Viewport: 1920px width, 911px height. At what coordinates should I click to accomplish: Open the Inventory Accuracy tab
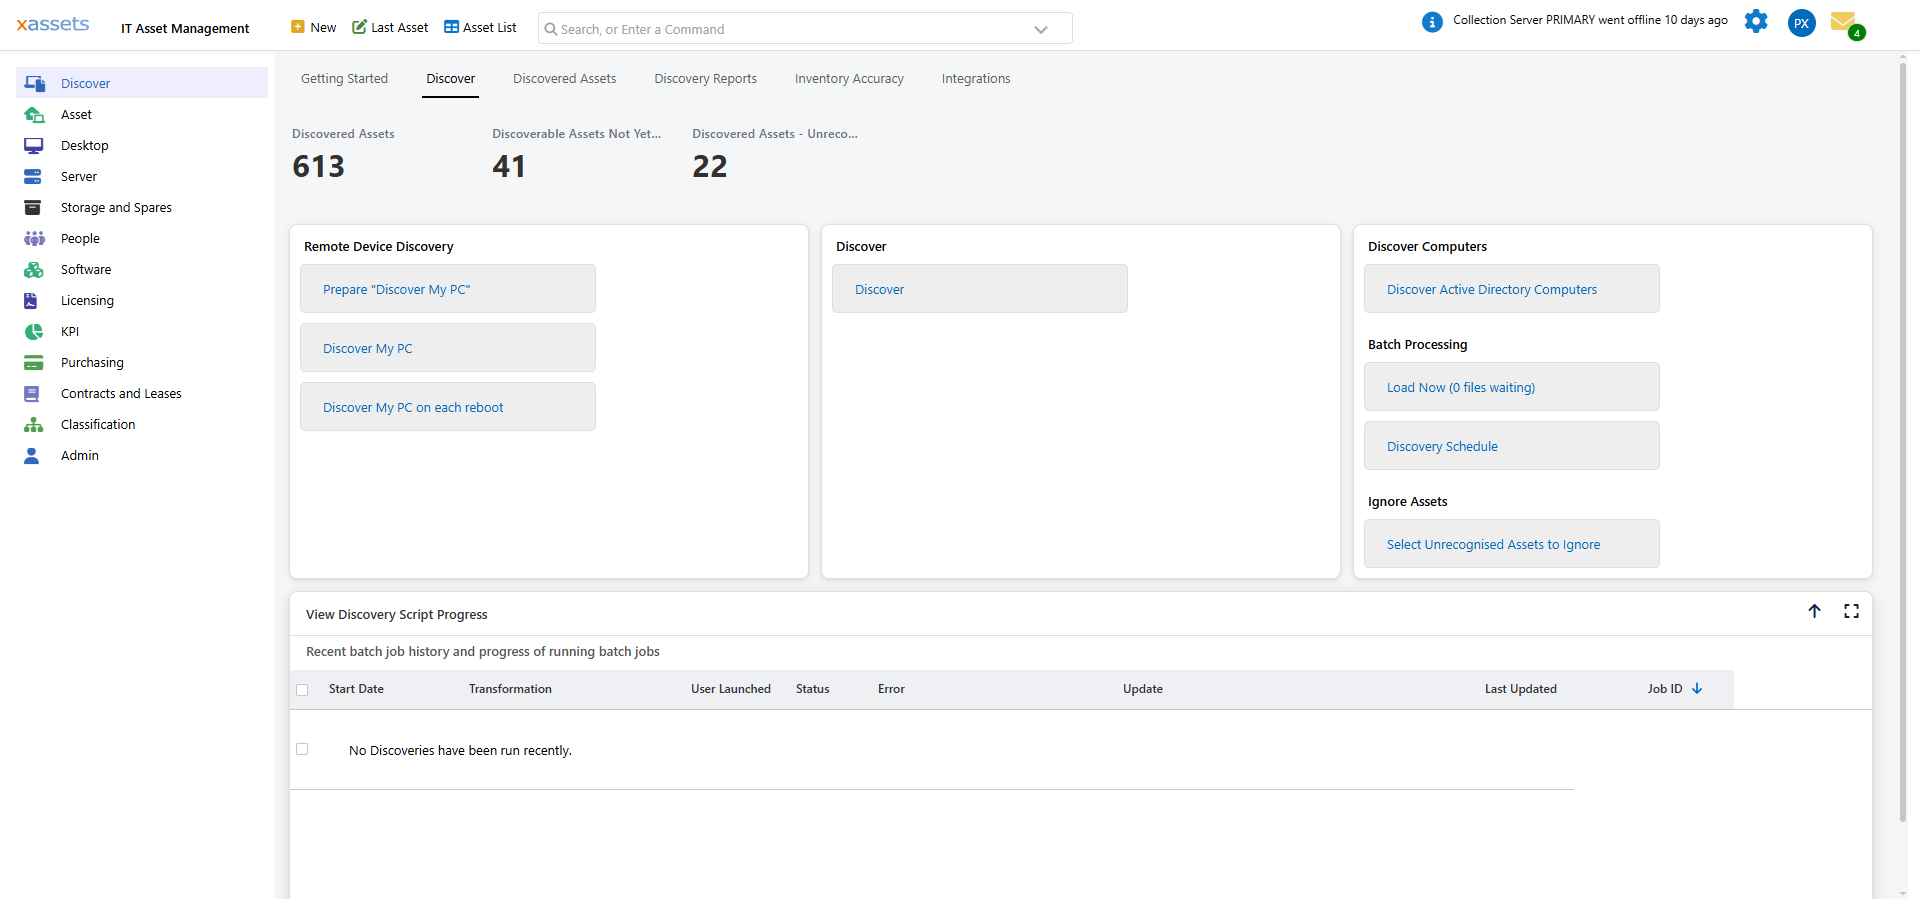[848, 78]
